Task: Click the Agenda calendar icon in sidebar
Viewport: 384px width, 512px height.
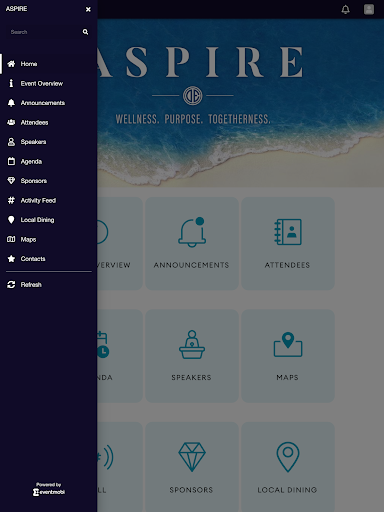Action: pos(11,161)
